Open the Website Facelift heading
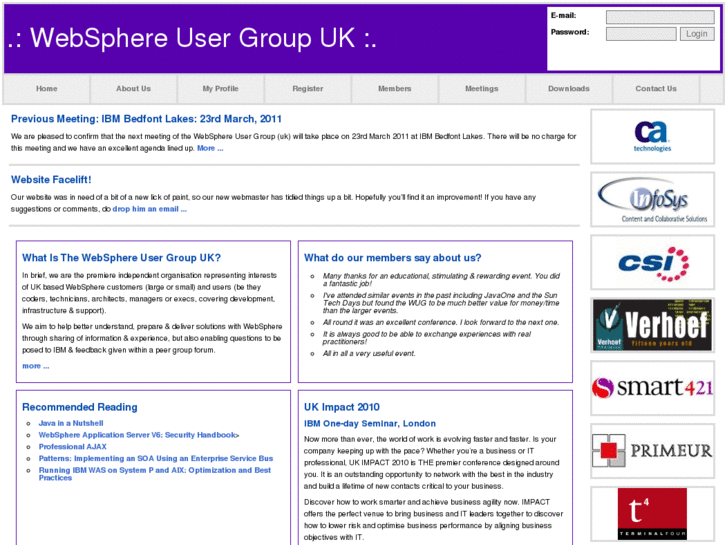Screen dimensions: 727x545 click(x=51, y=180)
